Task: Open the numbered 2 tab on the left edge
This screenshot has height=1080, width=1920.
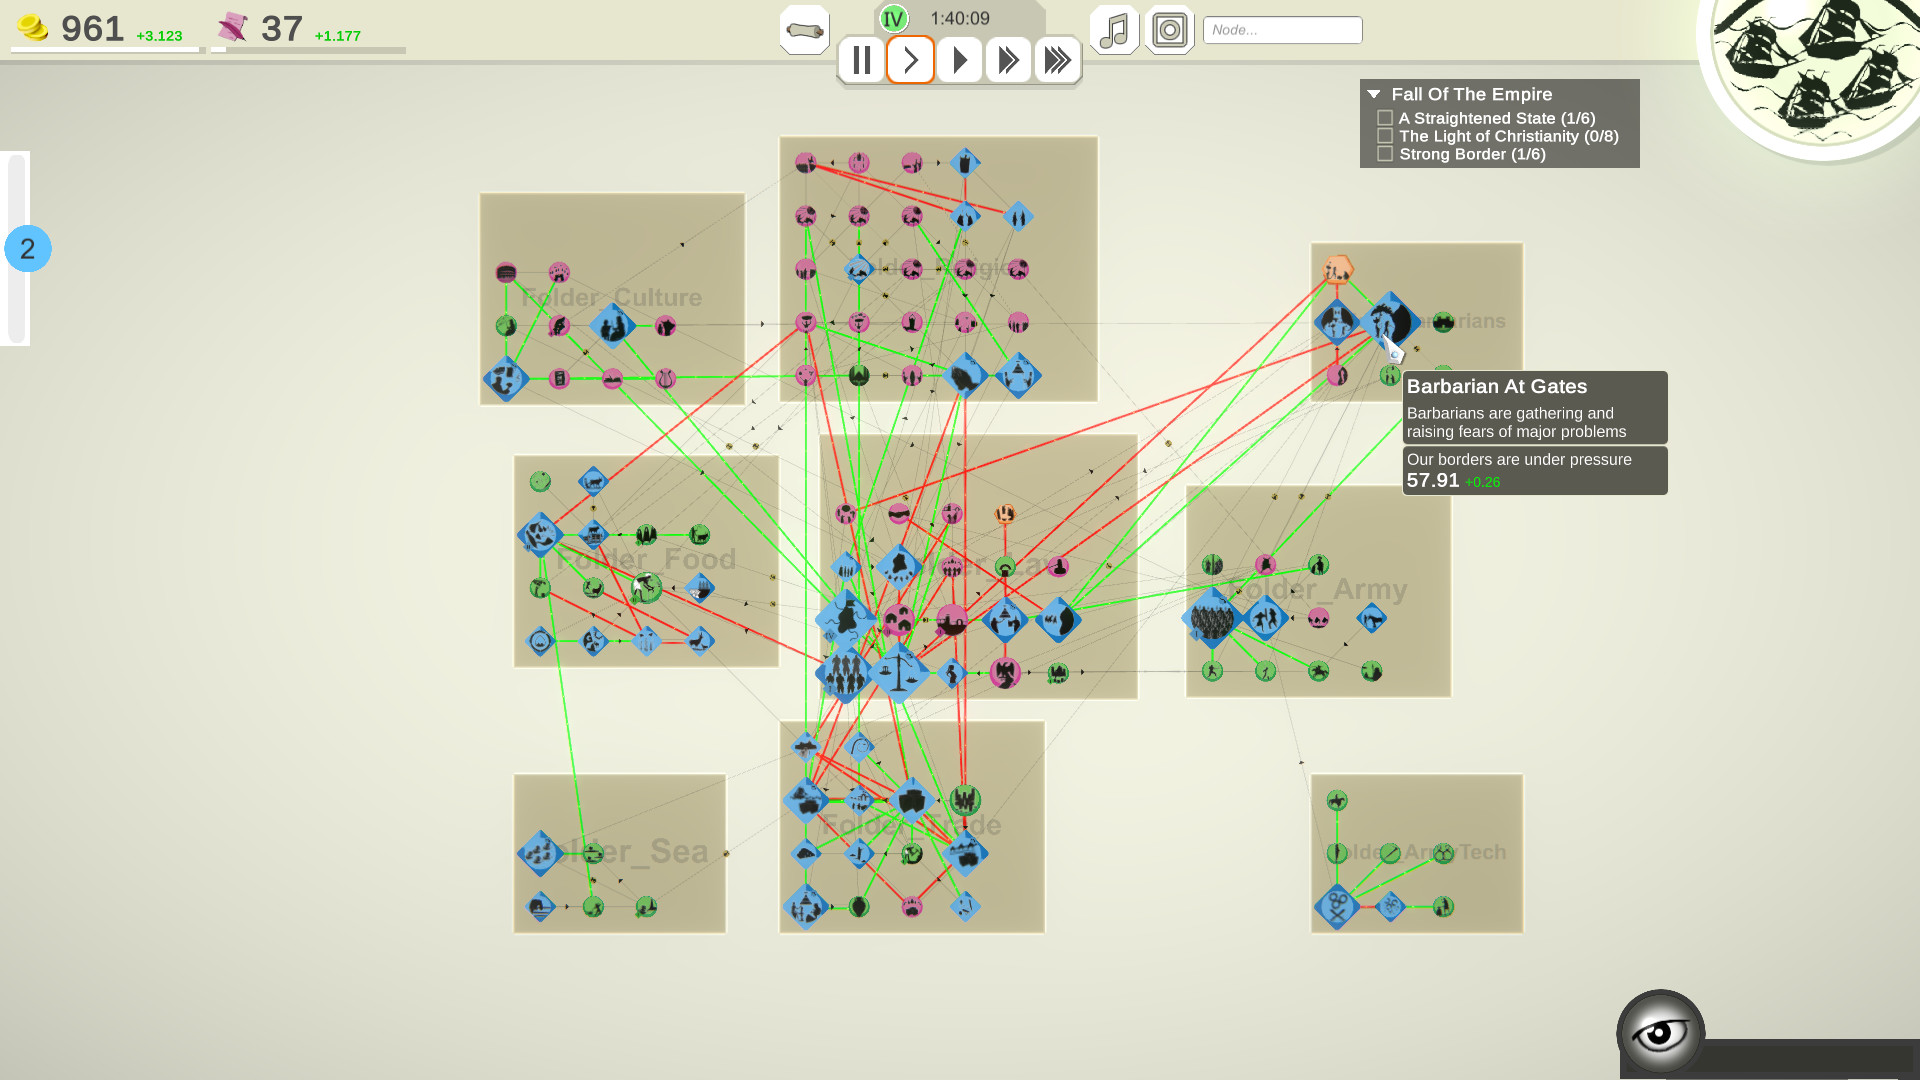Action: 28,249
